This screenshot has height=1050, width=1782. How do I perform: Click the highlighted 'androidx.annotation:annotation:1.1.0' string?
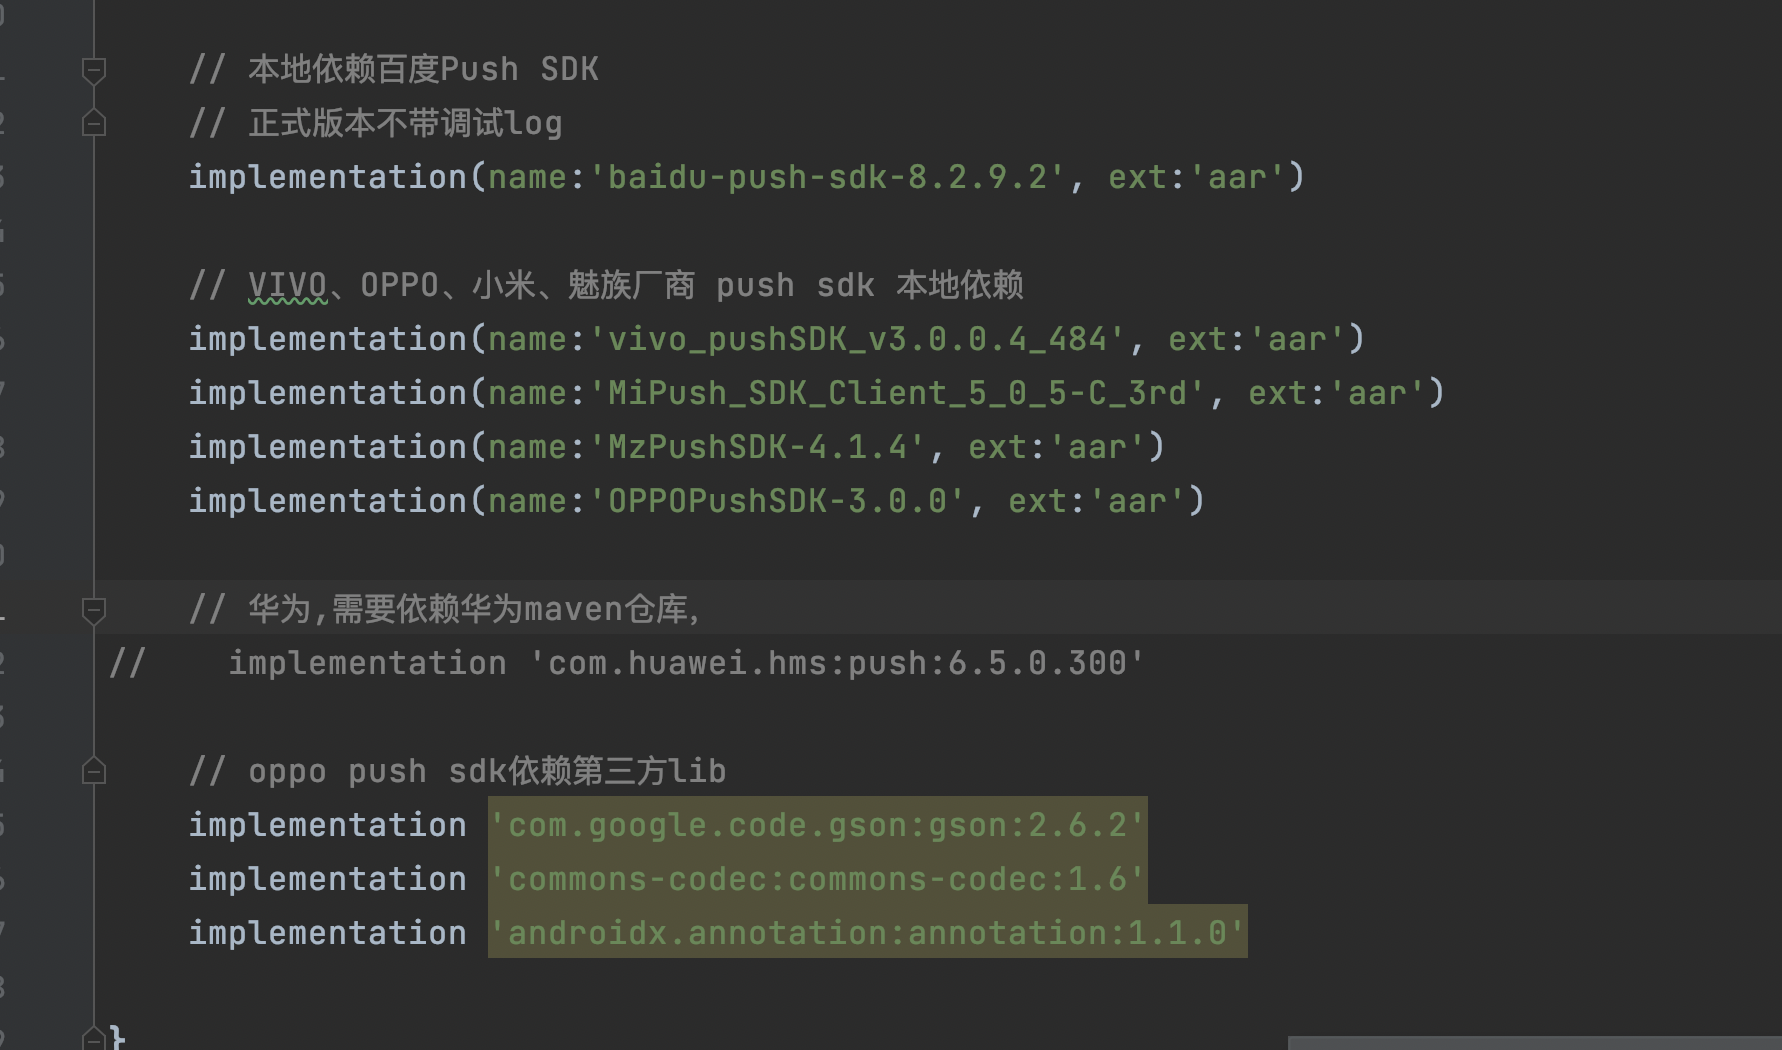[x=867, y=932]
